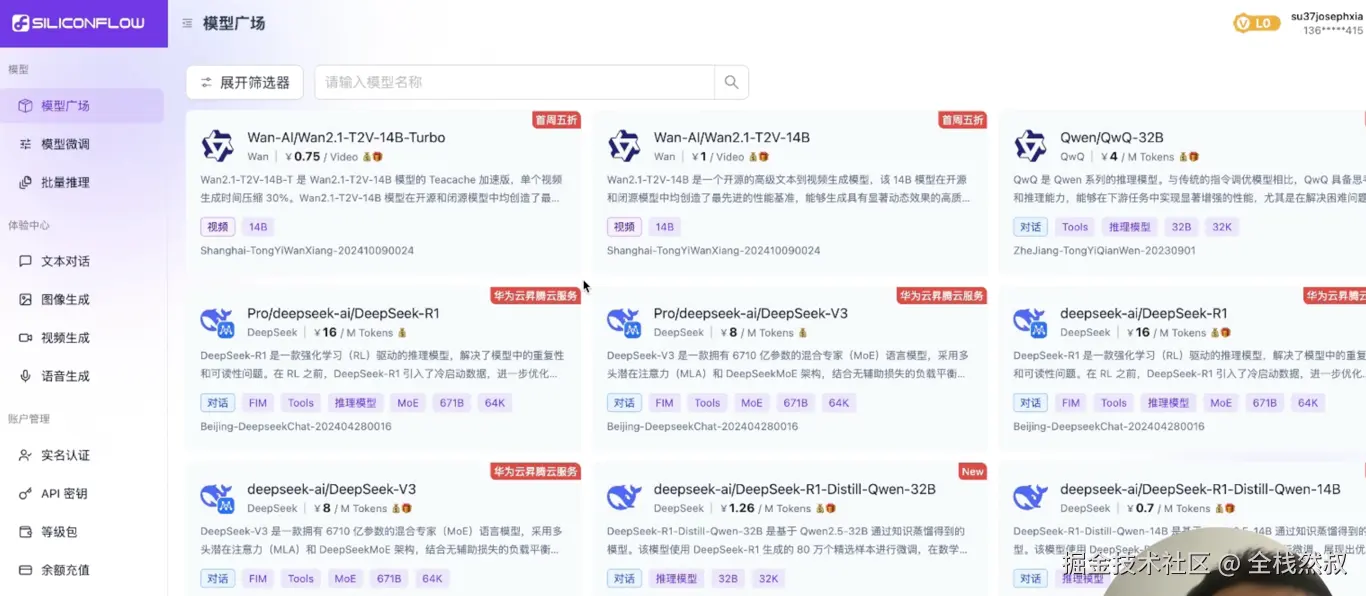Open Pro/deepseek-ai/DeepSeek-R1 model title
1366x596 pixels.
click(343, 313)
